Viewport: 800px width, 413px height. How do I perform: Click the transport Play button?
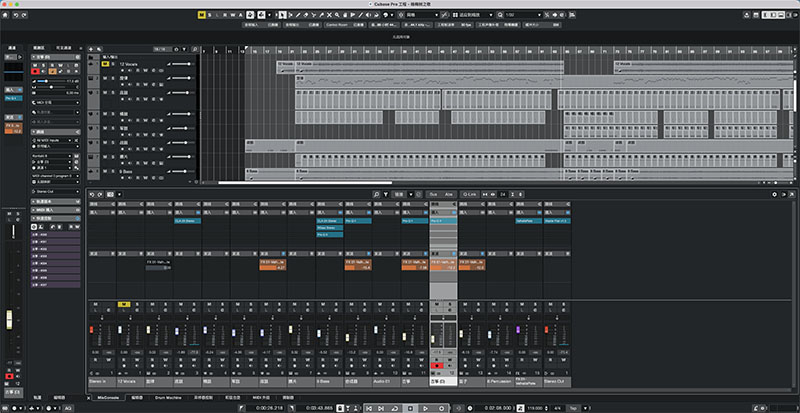pyautogui.click(x=425, y=408)
